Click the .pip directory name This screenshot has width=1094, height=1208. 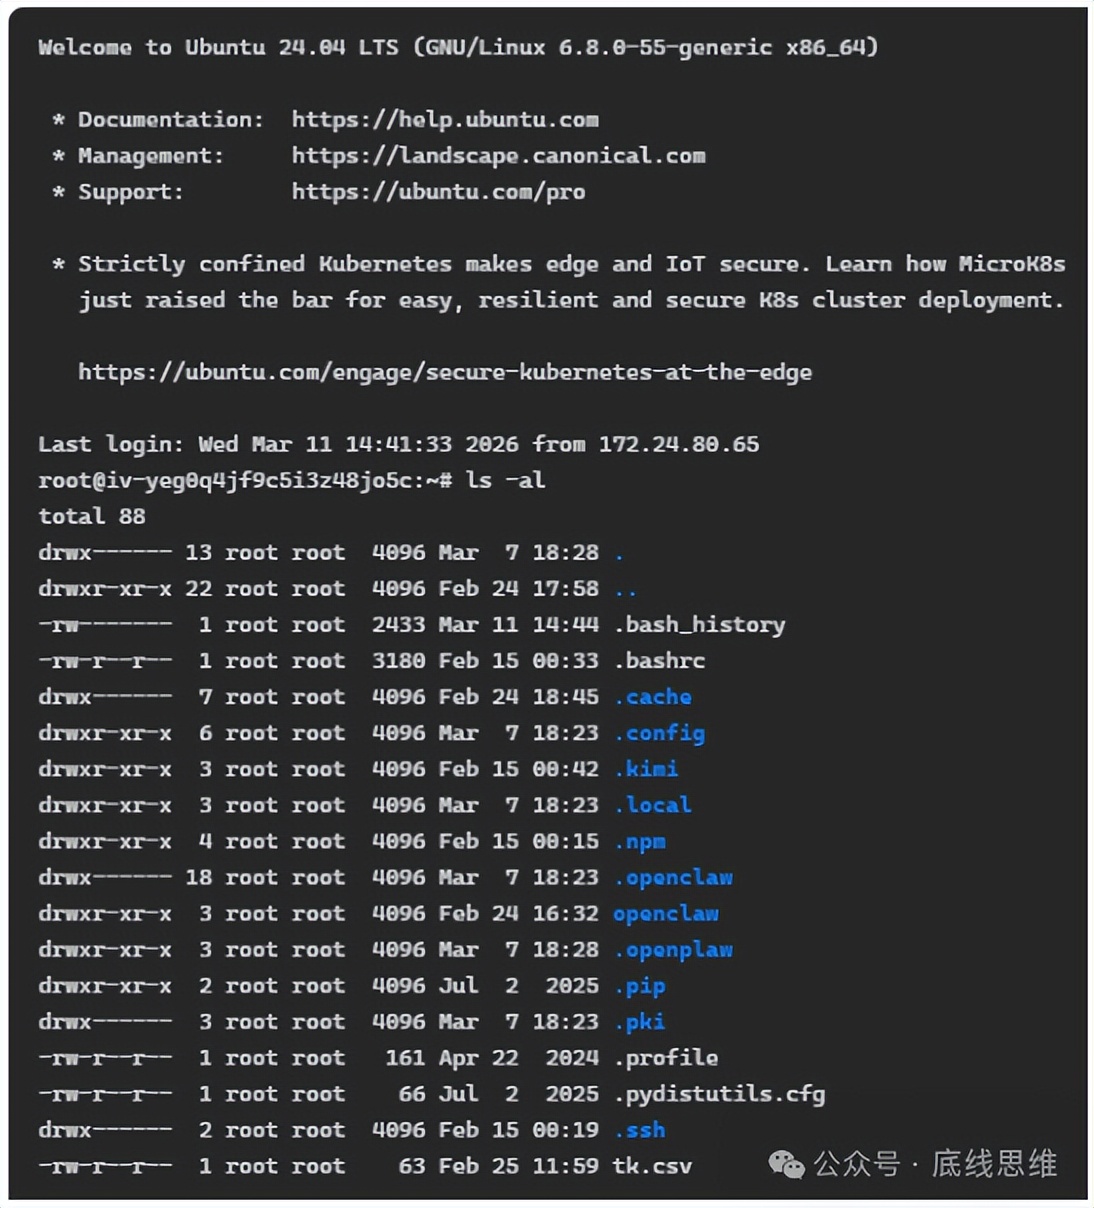(640, 986)
